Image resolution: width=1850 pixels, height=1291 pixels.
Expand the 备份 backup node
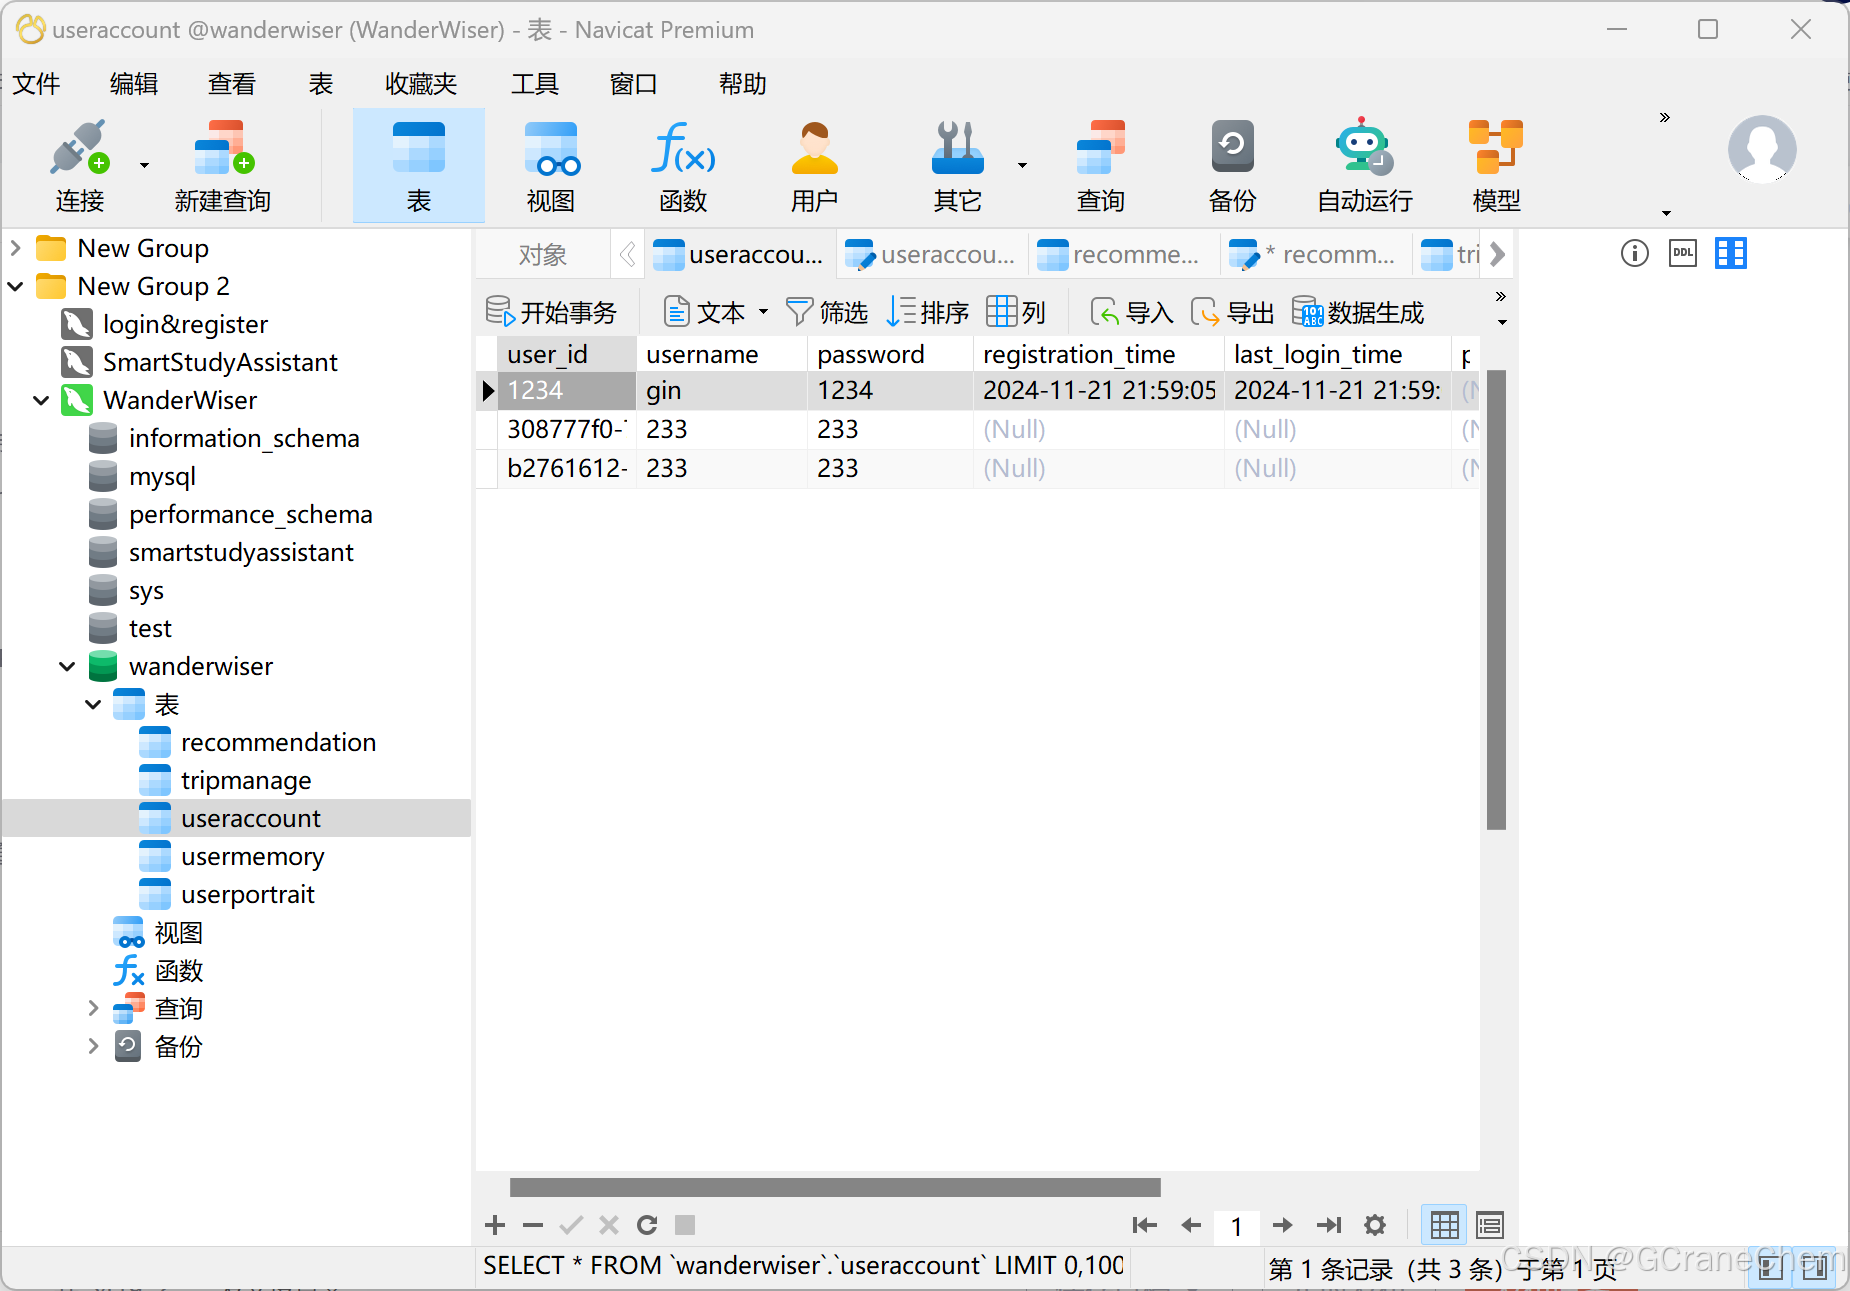click(x=93, y=1046)
